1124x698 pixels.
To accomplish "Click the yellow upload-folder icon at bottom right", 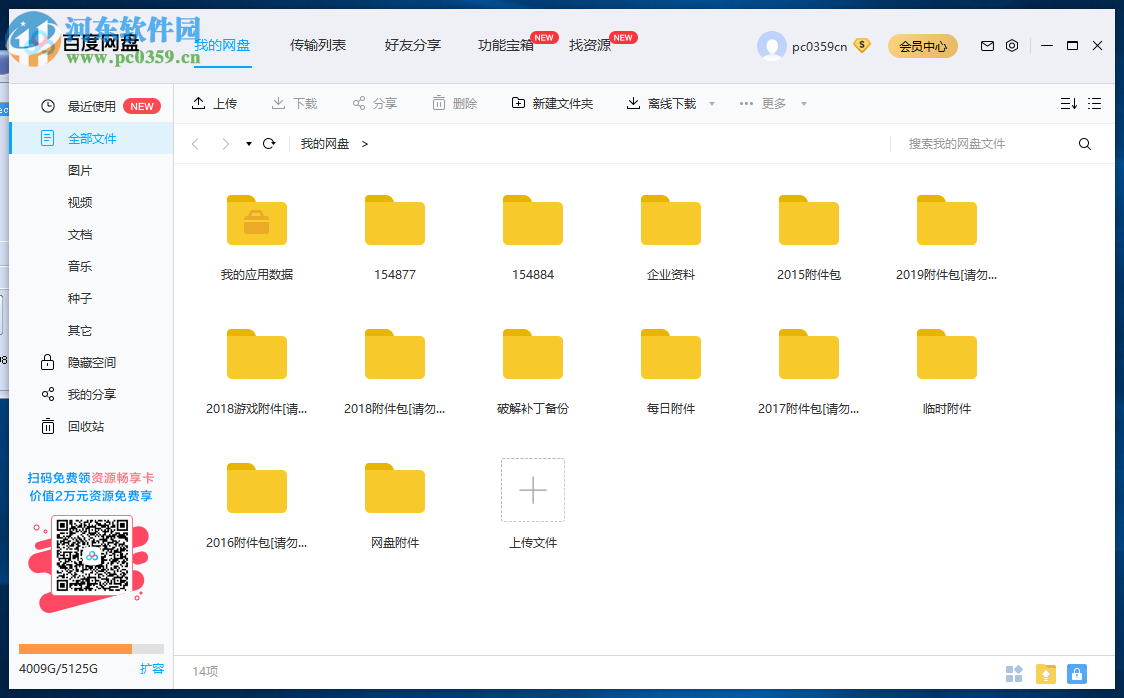I will (1046, 674).
